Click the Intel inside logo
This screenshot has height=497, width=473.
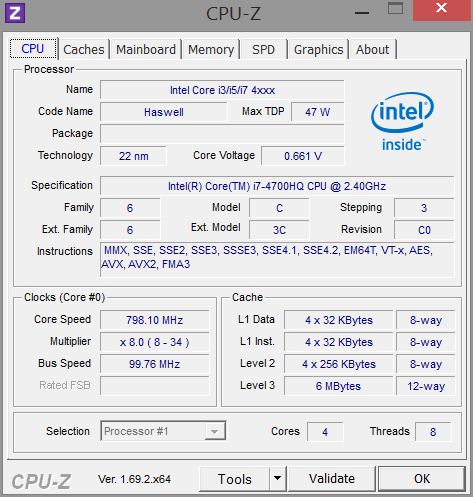coord(402,122)
